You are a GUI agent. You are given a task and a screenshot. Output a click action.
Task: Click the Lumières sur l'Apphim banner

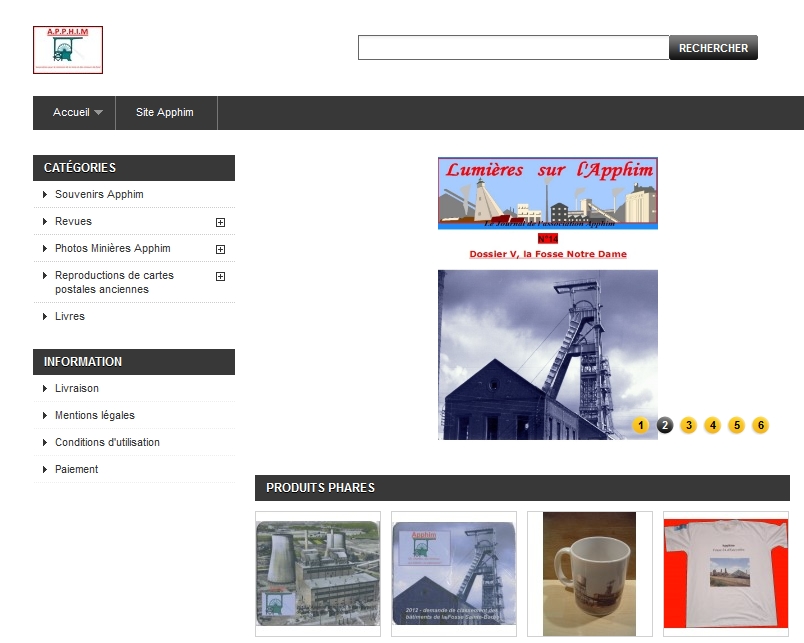point(548,193)
